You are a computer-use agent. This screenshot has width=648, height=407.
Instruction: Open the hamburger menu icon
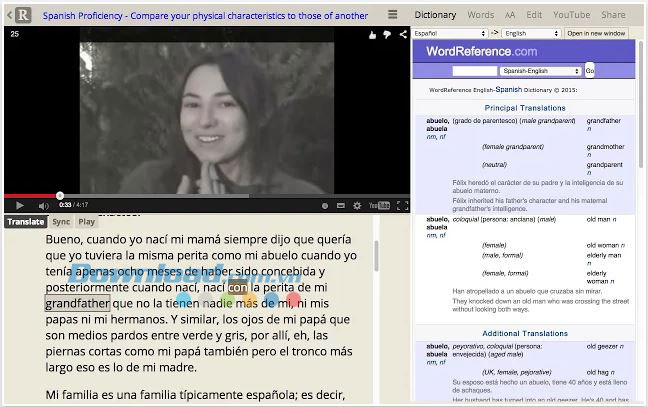pyautogui.click(x=393, y=15)
